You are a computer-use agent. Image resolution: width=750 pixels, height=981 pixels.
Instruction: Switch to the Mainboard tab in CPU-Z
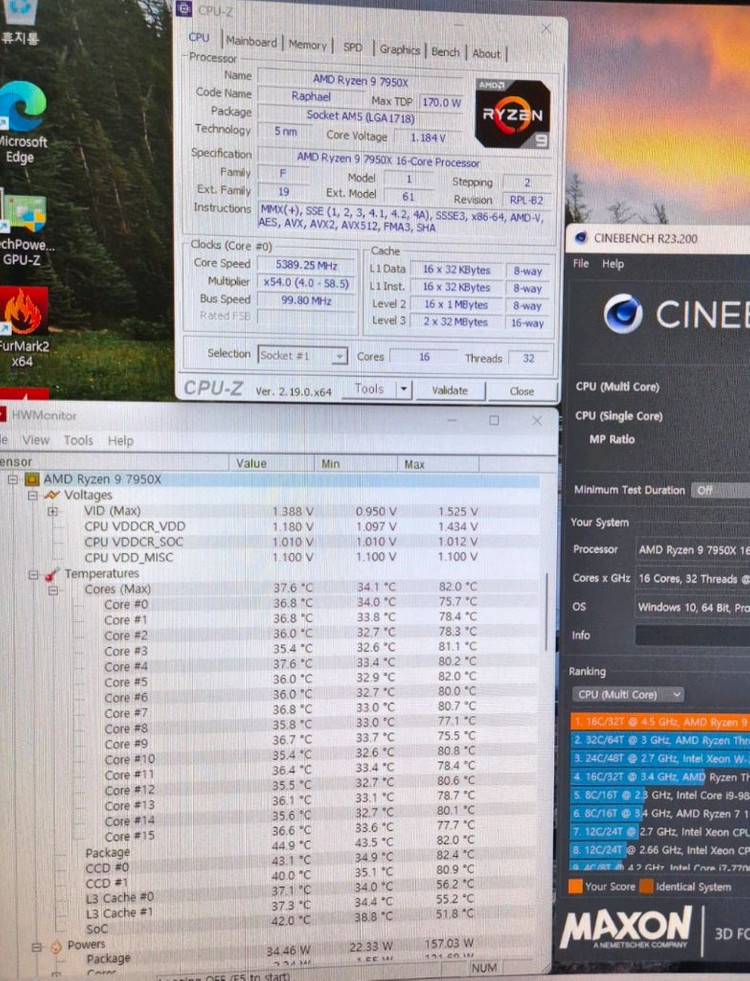click(251, 42)
